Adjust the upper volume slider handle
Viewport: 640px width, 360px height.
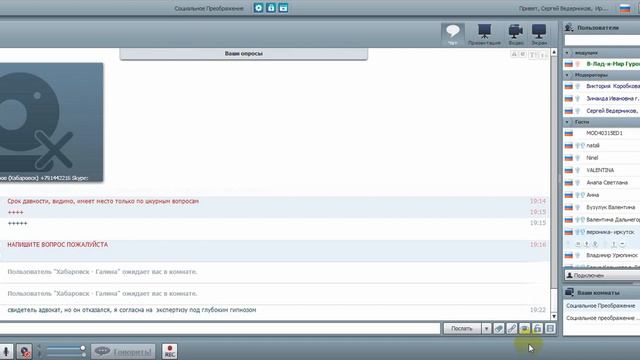[83, 348]
